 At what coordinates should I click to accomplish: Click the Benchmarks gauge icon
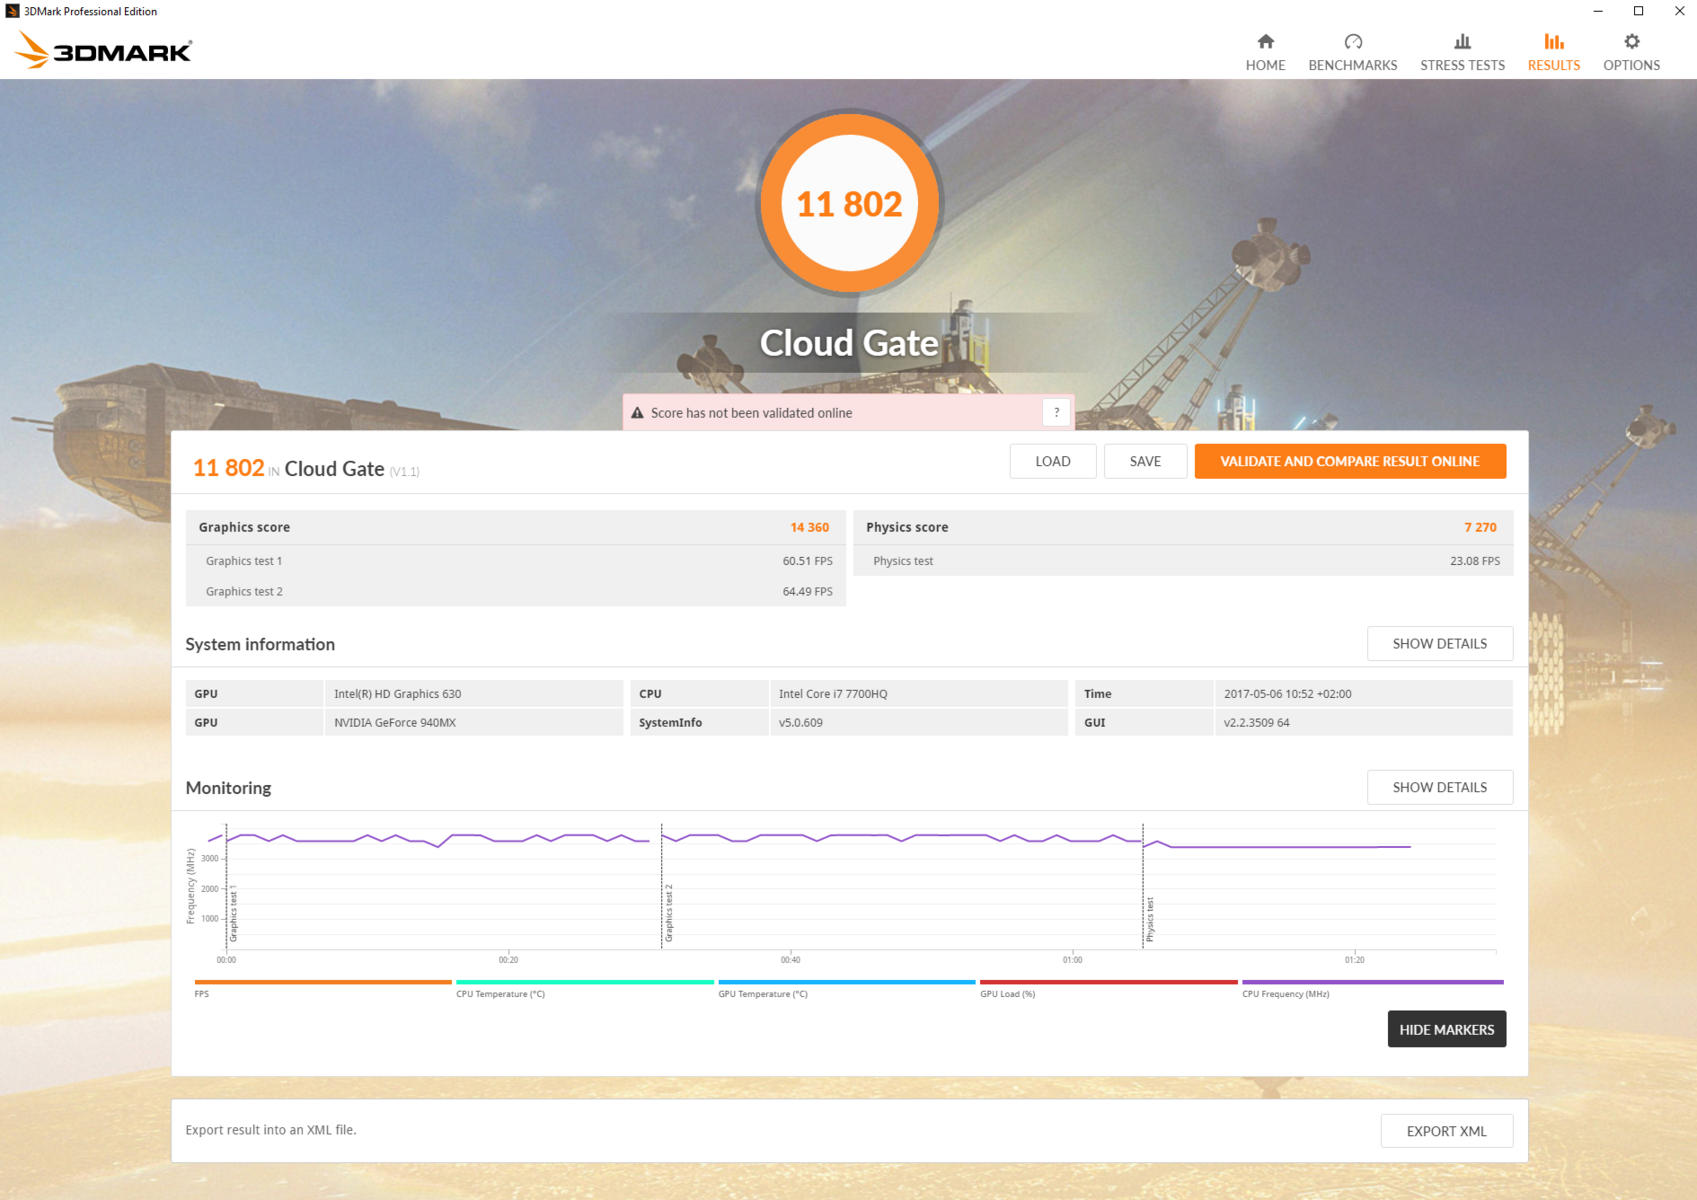(x=1353, y=41)
